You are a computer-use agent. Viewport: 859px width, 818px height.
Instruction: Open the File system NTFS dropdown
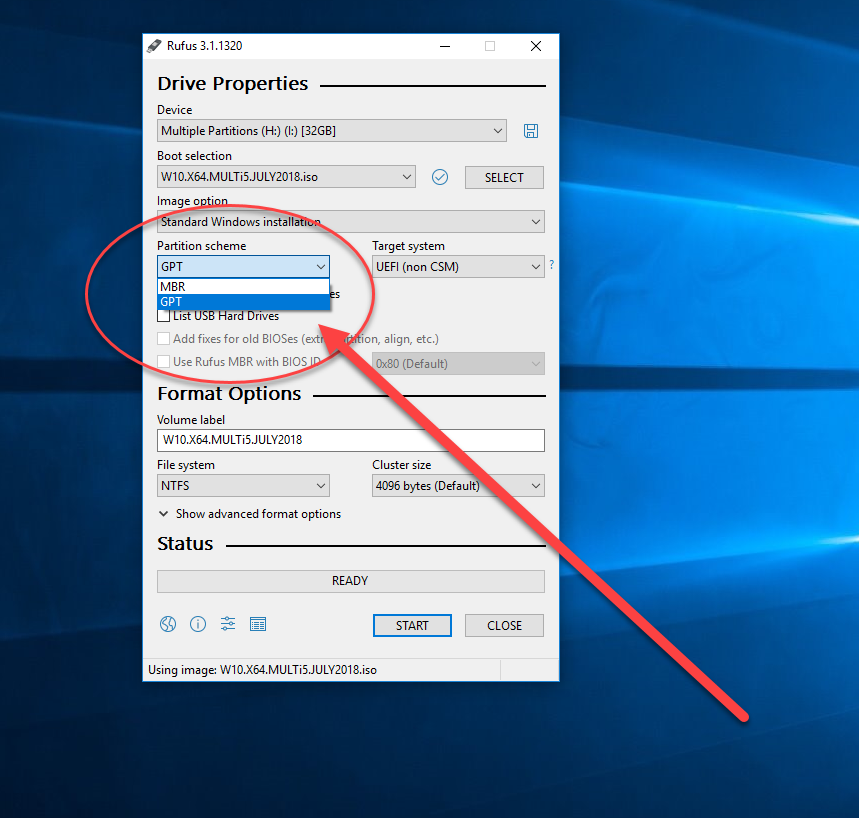[x=243, y=486]
